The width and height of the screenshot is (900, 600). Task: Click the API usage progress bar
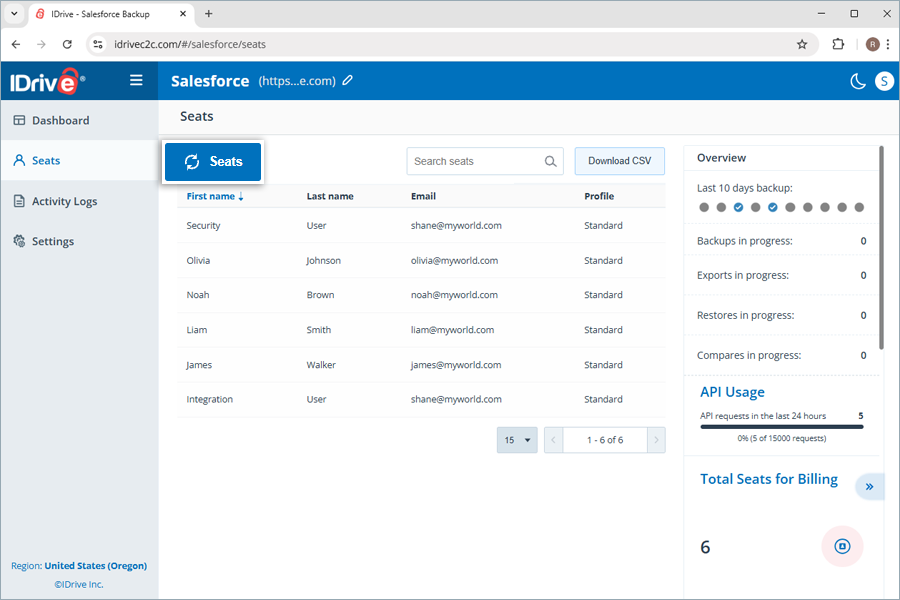click(782, 427)
